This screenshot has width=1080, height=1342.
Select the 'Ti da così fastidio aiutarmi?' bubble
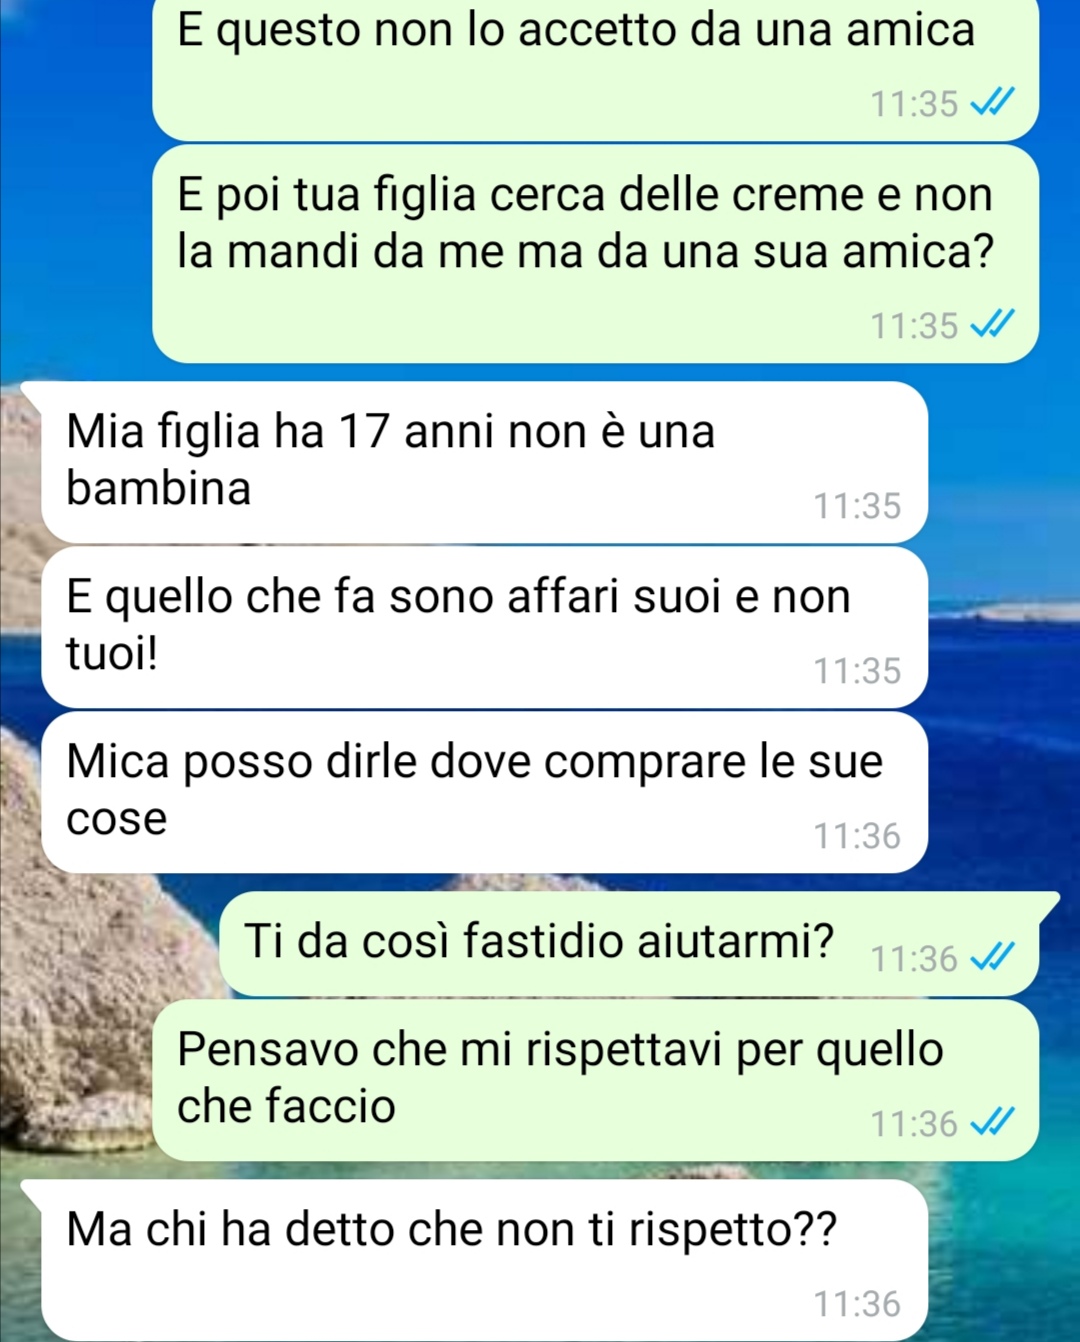(639, 944)
